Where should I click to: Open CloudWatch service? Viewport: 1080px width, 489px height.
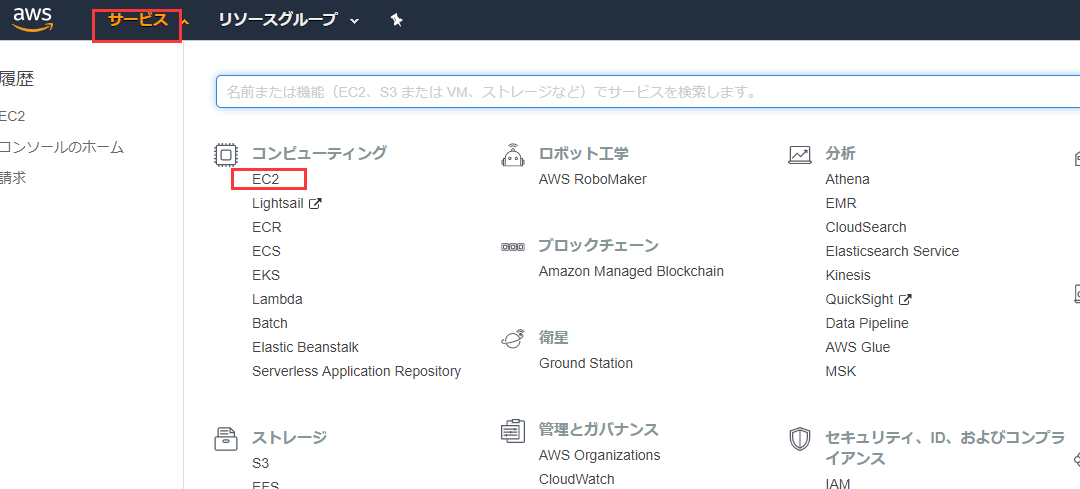(x=577, y=479)
